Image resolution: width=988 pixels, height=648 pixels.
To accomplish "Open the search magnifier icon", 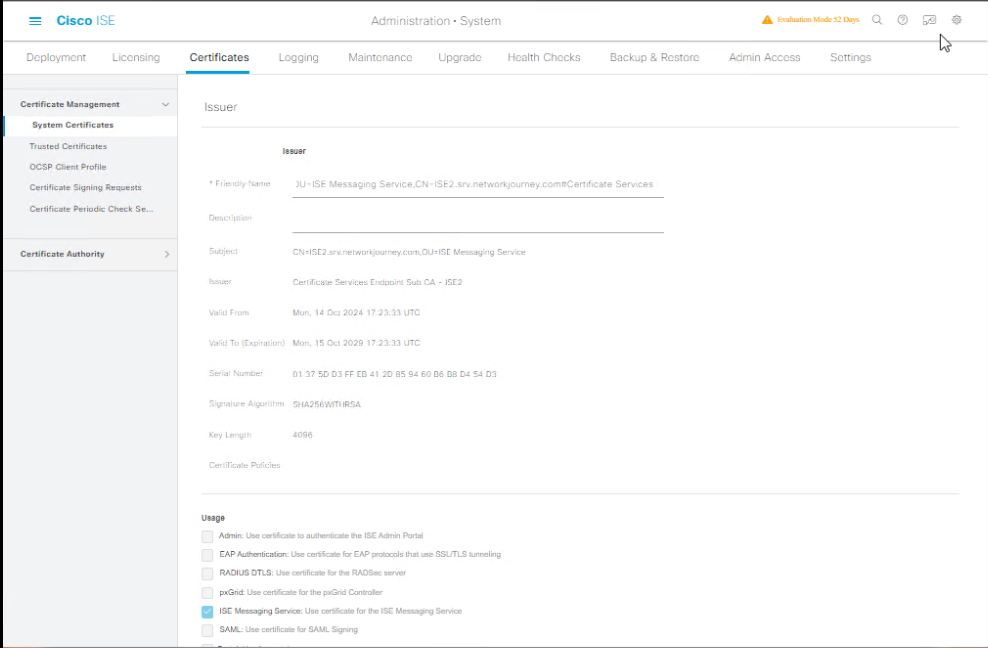I will pyautogui.click(x=877, y=20).
